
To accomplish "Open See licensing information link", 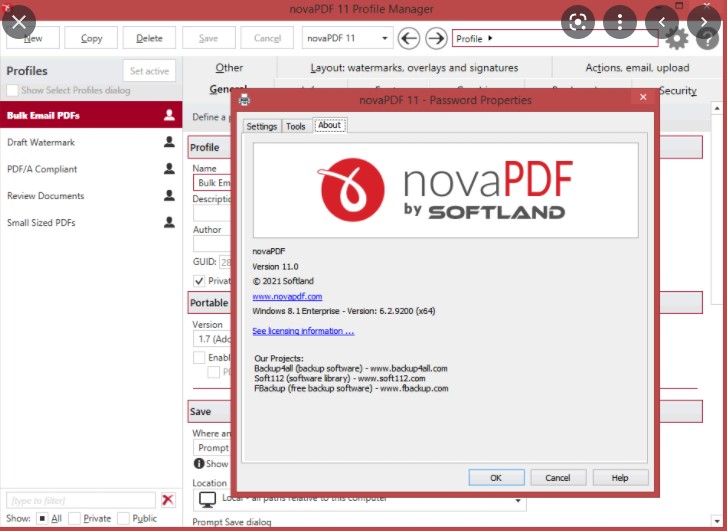I will coord(303,331).
